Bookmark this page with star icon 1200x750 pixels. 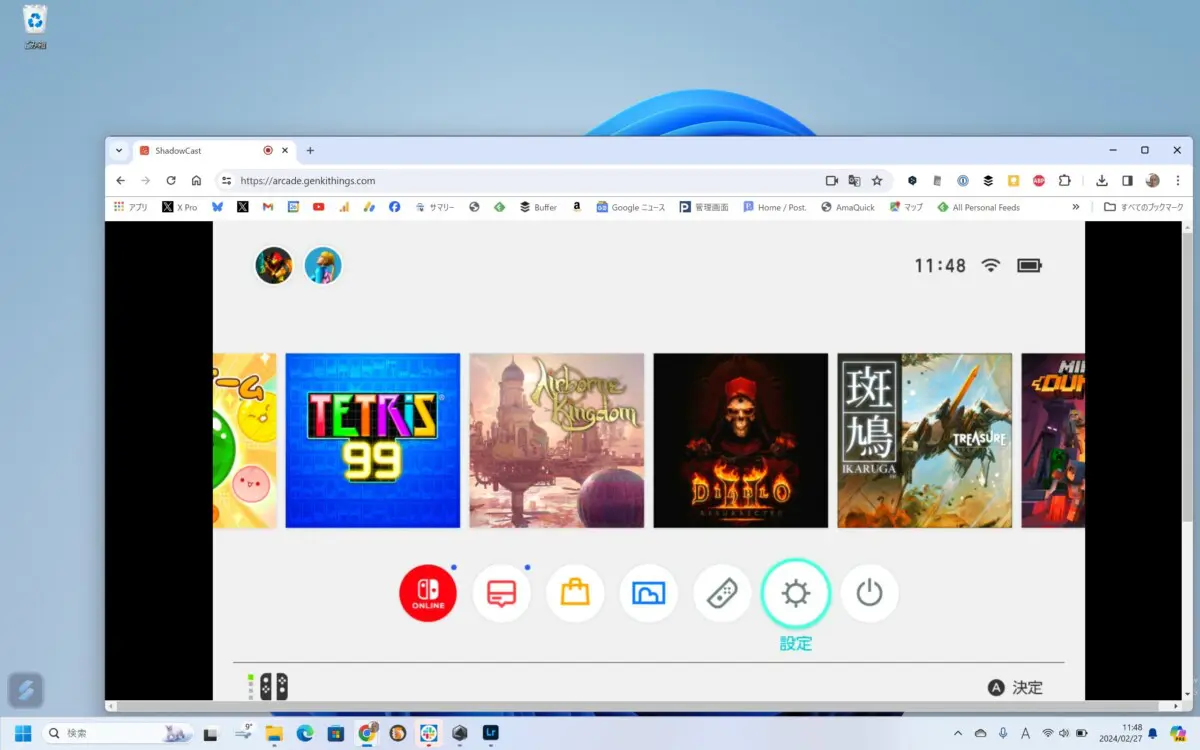tap(877, 181)
